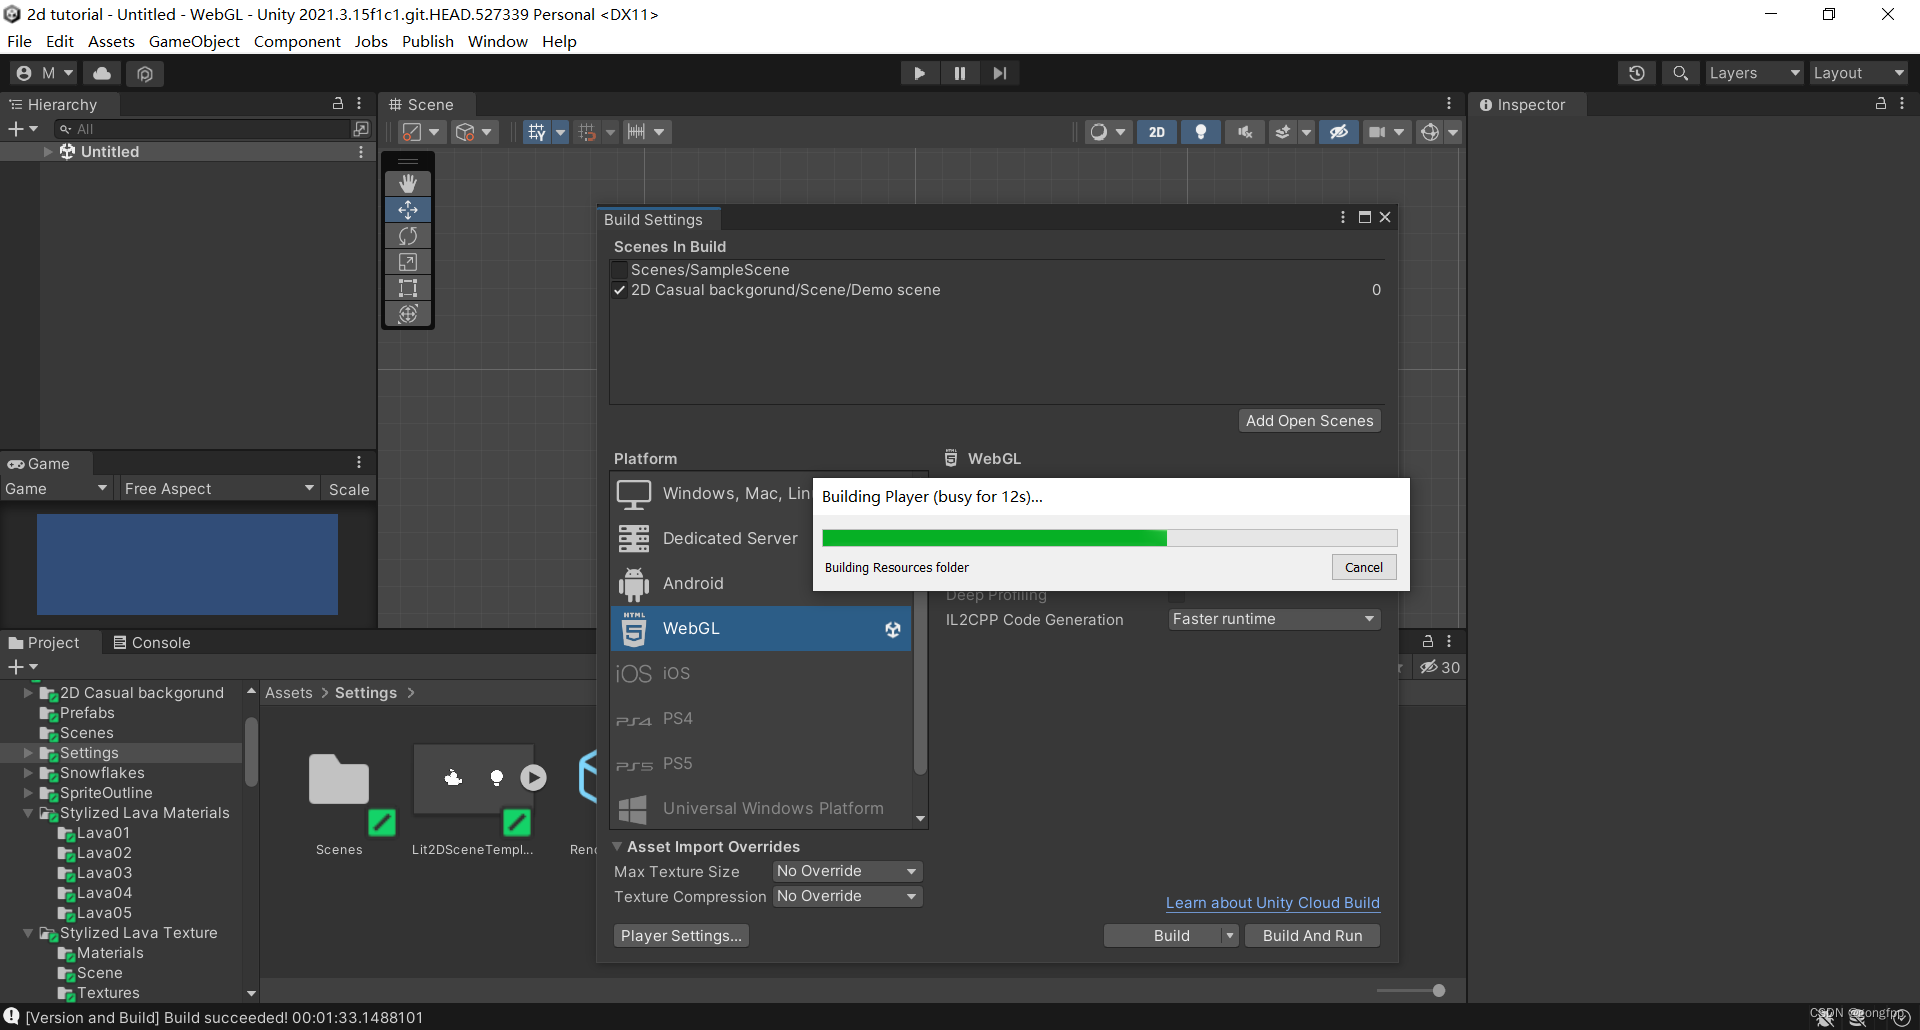
Task: Open the Undo History icon
Action: point(1637,73)
